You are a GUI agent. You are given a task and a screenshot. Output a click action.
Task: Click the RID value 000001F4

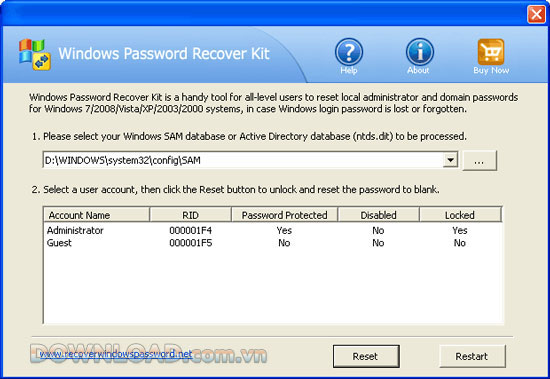190,230
